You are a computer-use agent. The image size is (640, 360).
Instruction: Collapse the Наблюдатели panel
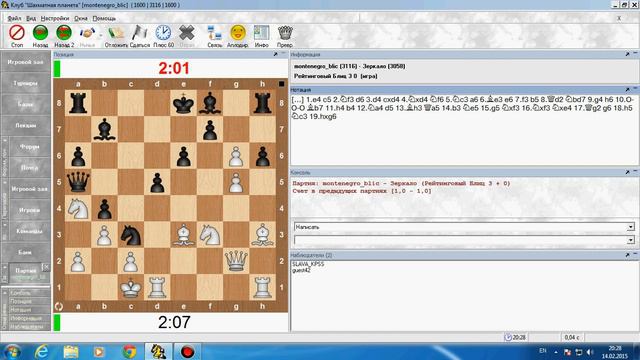tap(635, 255)
